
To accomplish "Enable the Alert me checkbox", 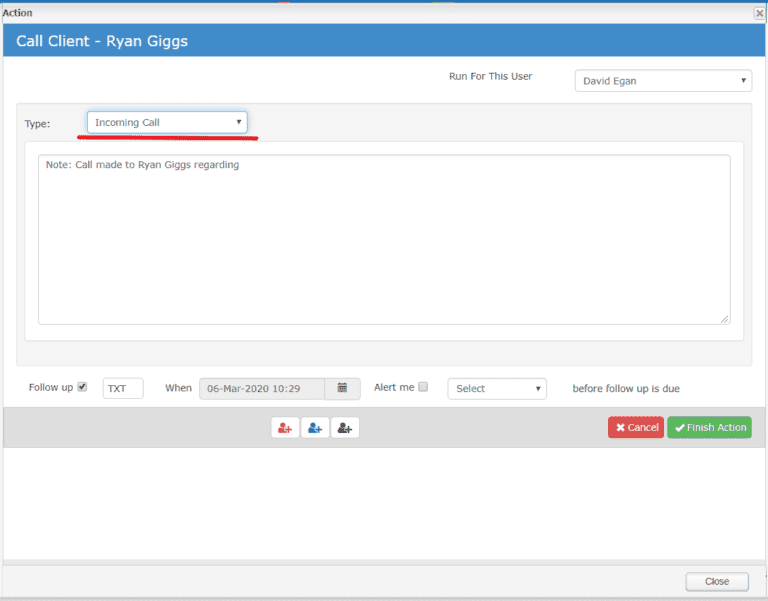I will [x=423, y=387].
